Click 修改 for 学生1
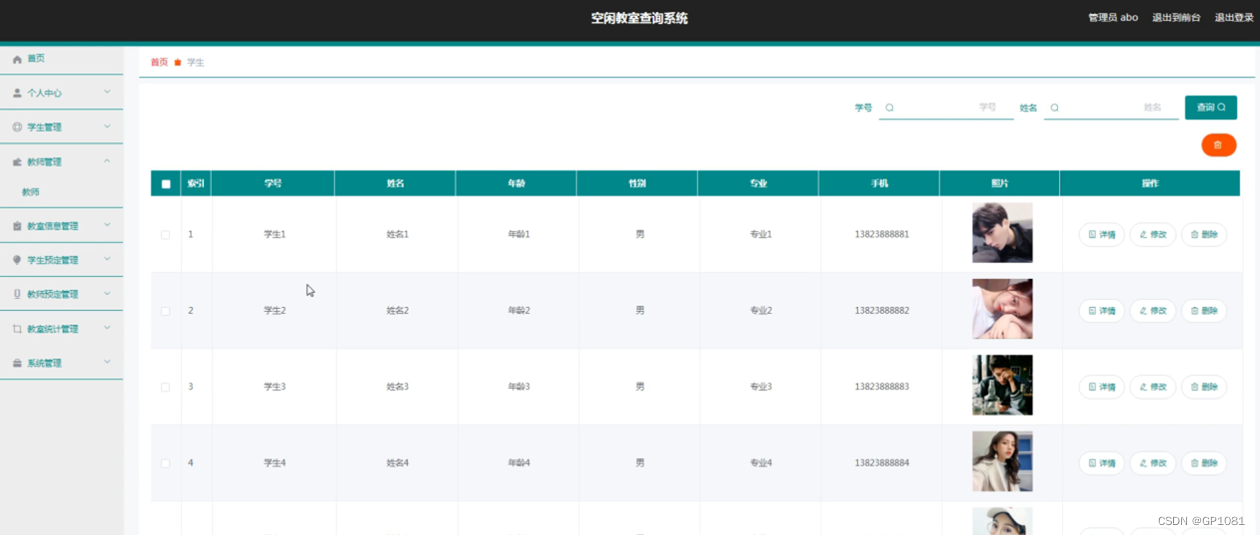Image resolution: width=1260 pixels, height=535 pixels. tap(1153, 235)
